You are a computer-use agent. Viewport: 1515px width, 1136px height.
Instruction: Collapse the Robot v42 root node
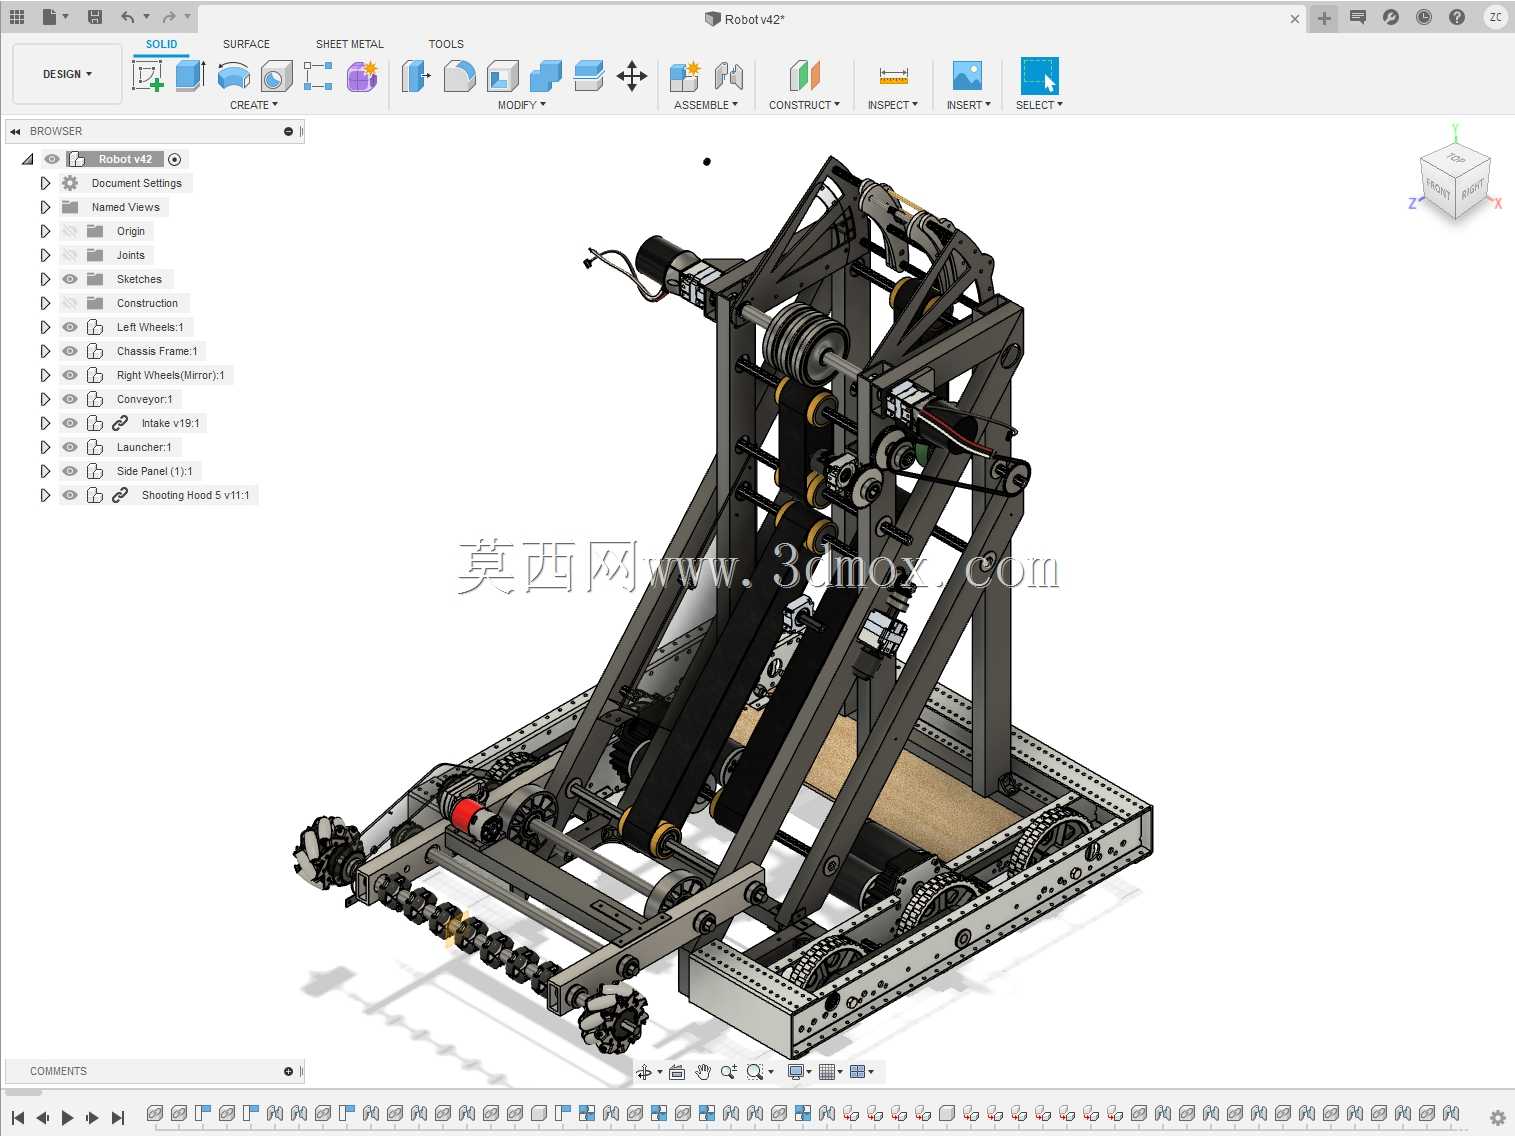[x=28, y=159]
